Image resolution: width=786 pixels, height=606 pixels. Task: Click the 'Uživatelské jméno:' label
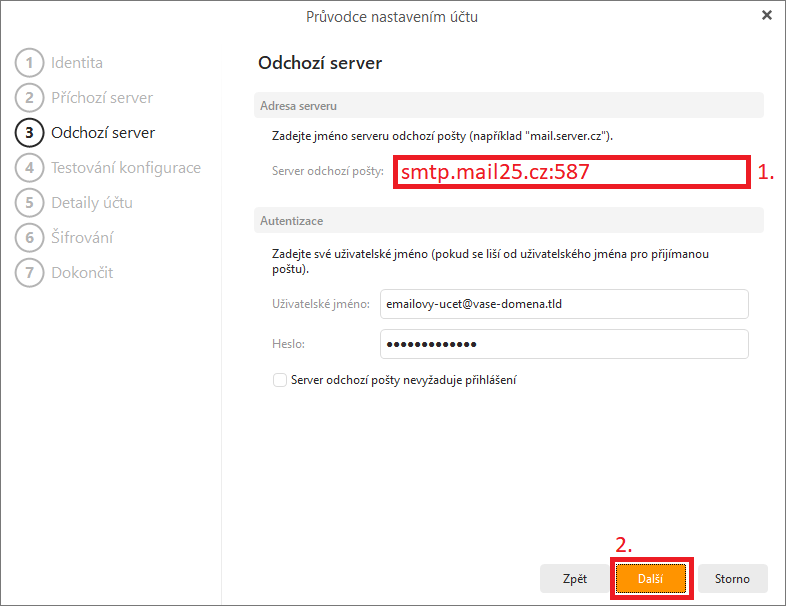[x=321, y=304]
